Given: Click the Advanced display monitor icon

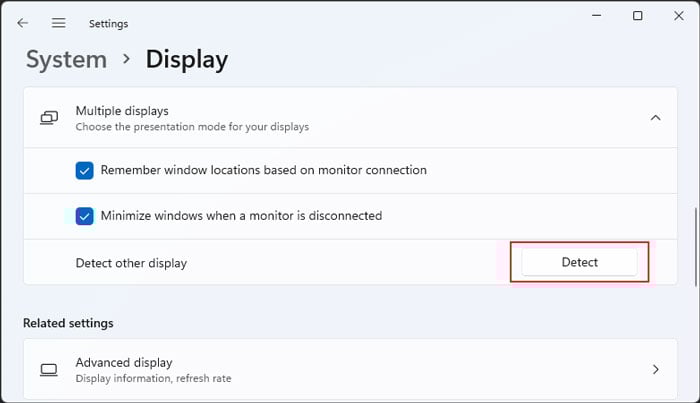Looking at the screenshot, I should tap(49, 369).
